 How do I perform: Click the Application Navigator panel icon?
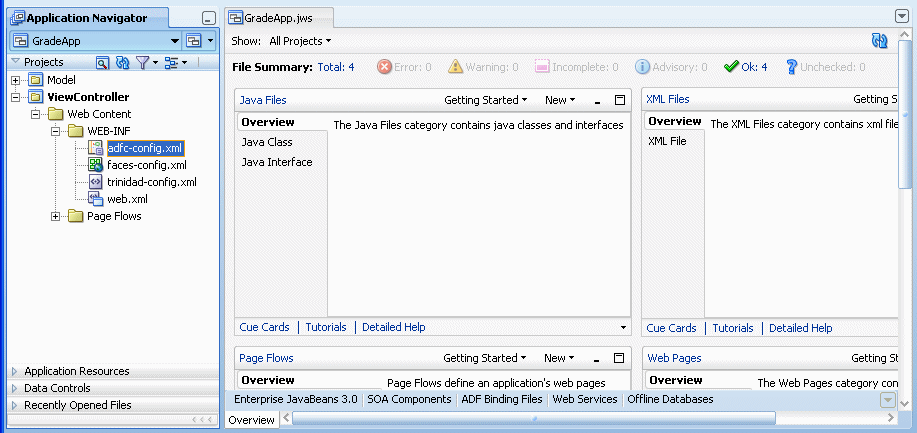tap(18, 18)
